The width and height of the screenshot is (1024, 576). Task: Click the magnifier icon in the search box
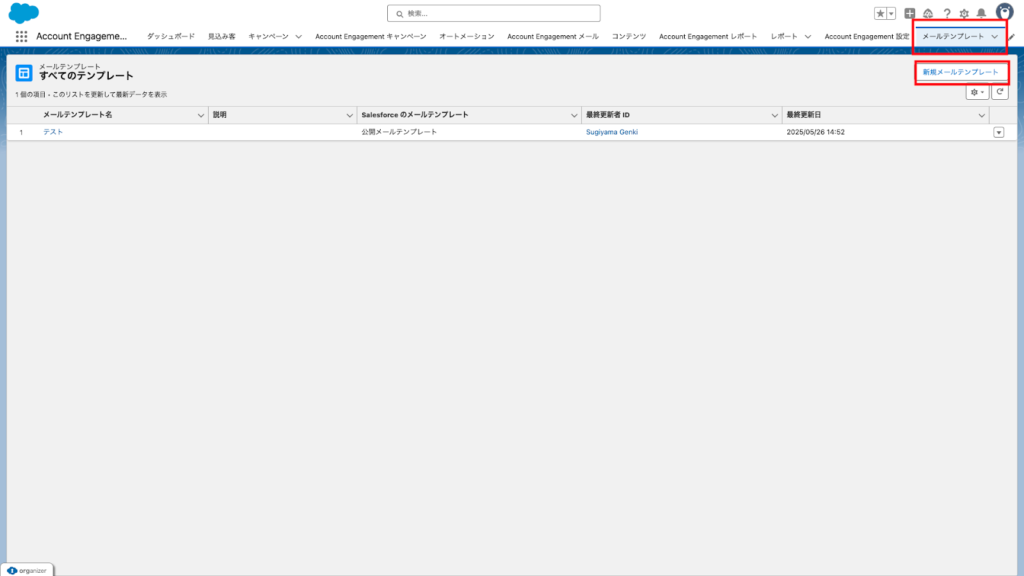coord(400,14)
